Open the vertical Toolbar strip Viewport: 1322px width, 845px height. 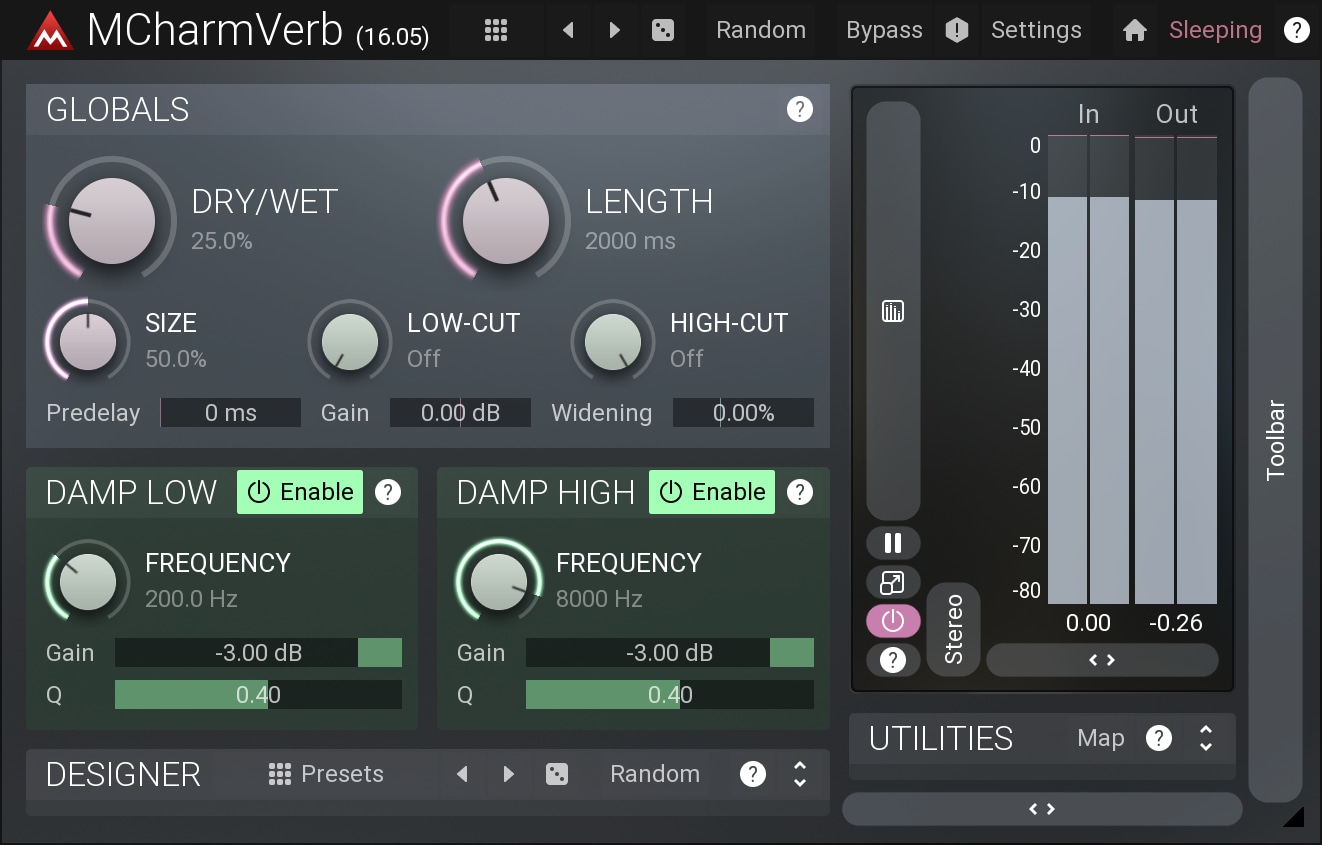click(x=1275, y=440)
